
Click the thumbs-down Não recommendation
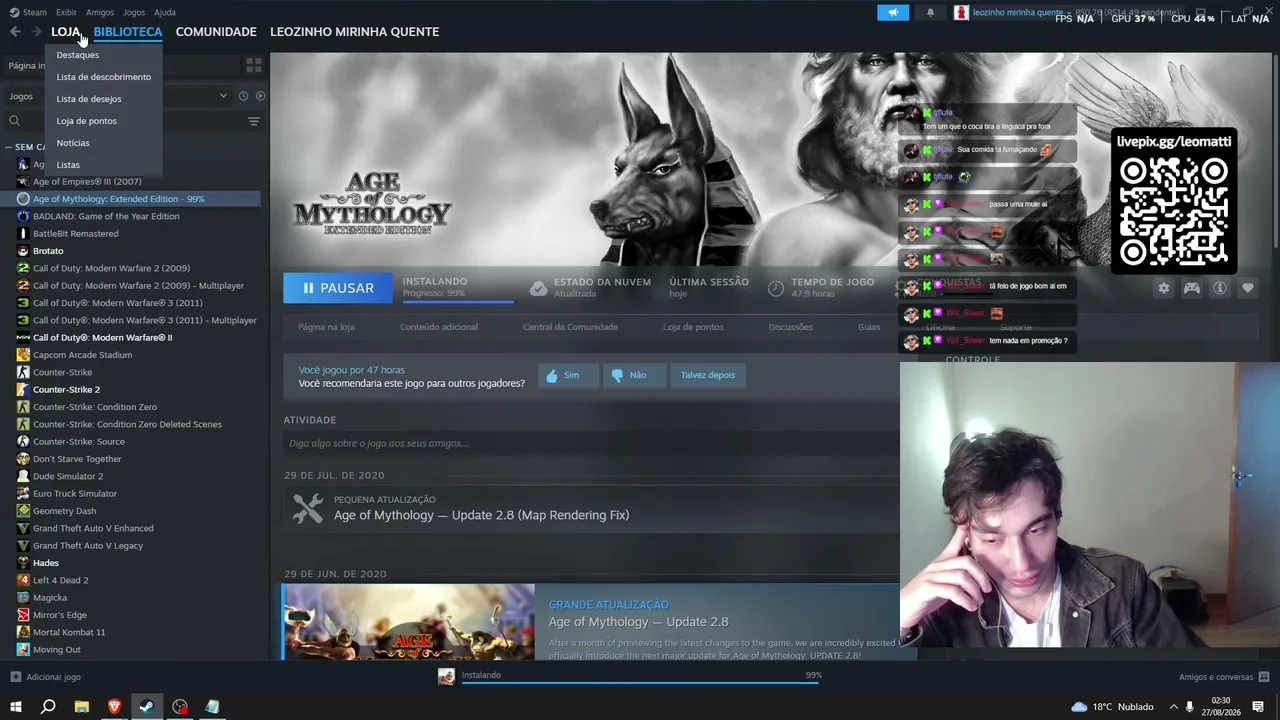pos(633,375)
